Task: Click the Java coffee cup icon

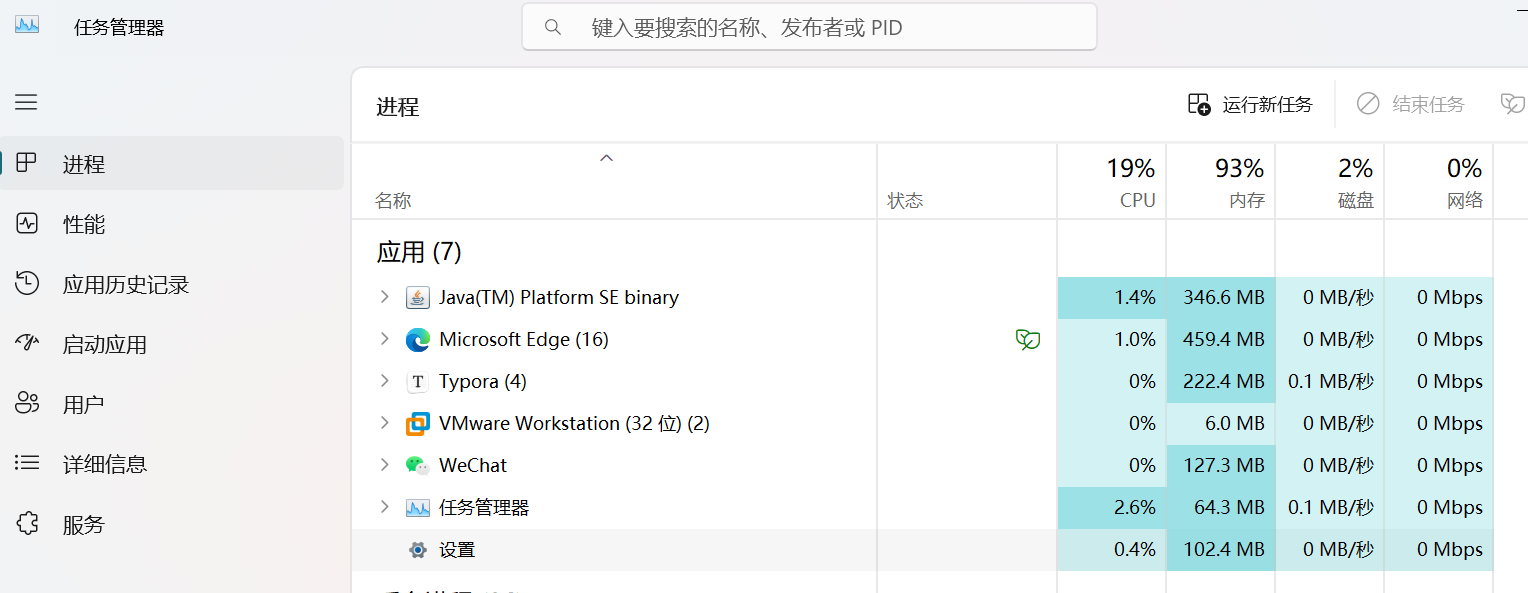Action: point(417,298)
